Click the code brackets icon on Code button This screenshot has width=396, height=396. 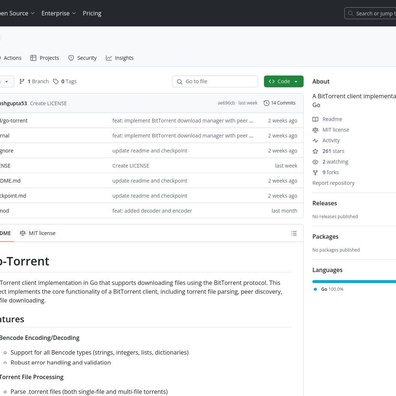pos(271,81)
